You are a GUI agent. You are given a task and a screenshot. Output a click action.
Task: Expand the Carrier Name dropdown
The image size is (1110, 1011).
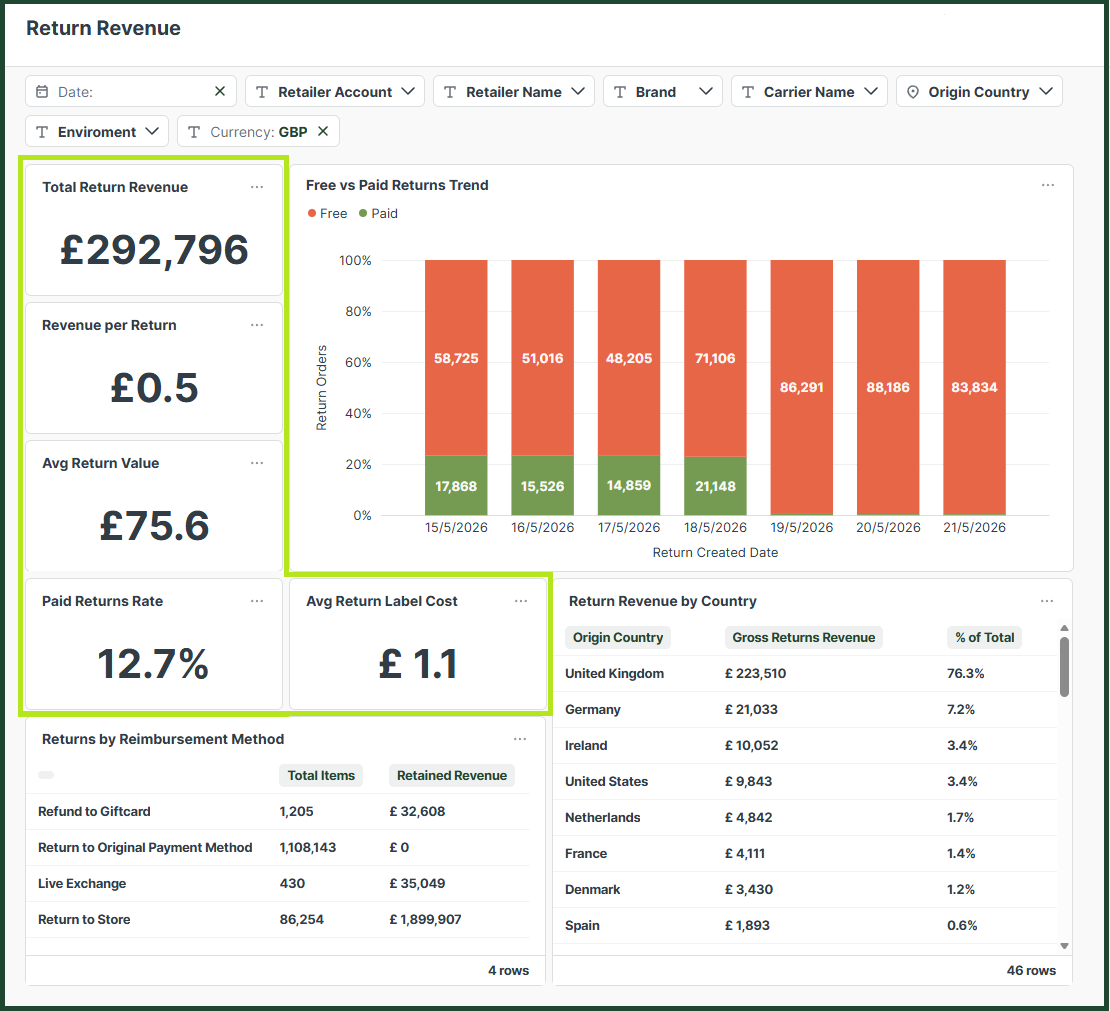tap(809, 91)
